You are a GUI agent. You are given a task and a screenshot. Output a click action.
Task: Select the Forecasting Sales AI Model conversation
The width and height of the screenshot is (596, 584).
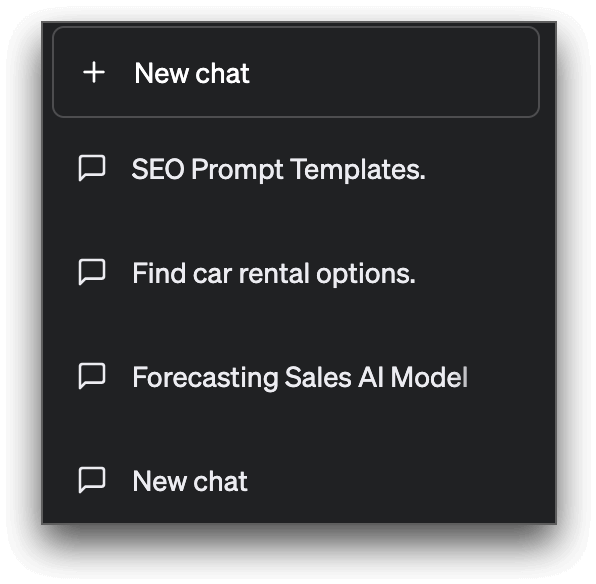pos(296,377)
